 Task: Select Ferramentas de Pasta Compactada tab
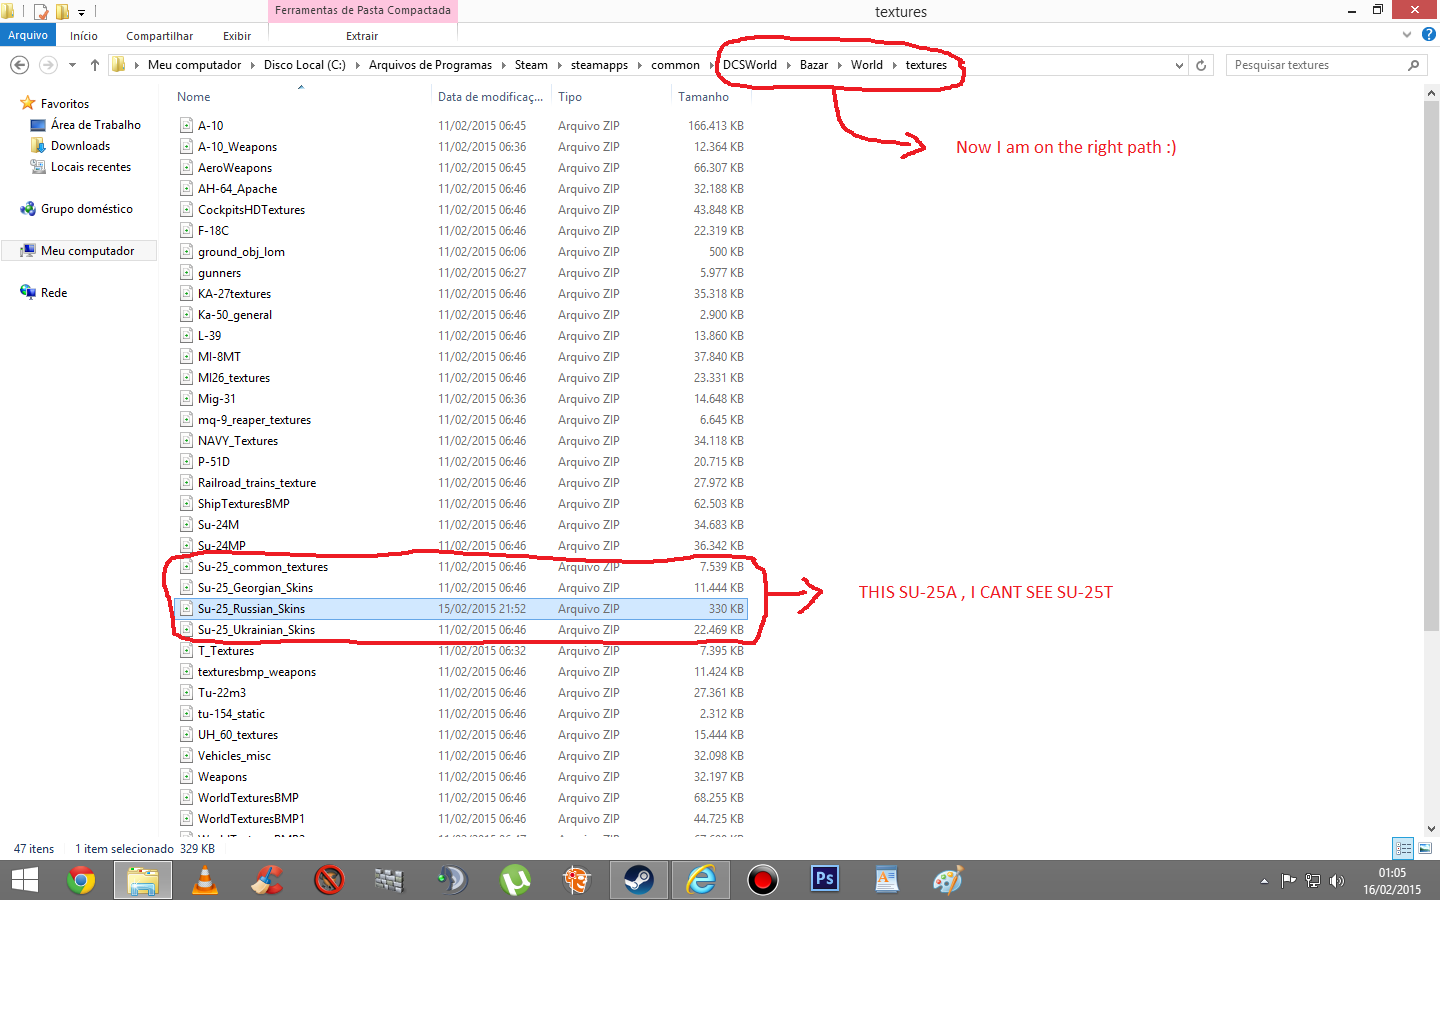[x=363, y=10]
